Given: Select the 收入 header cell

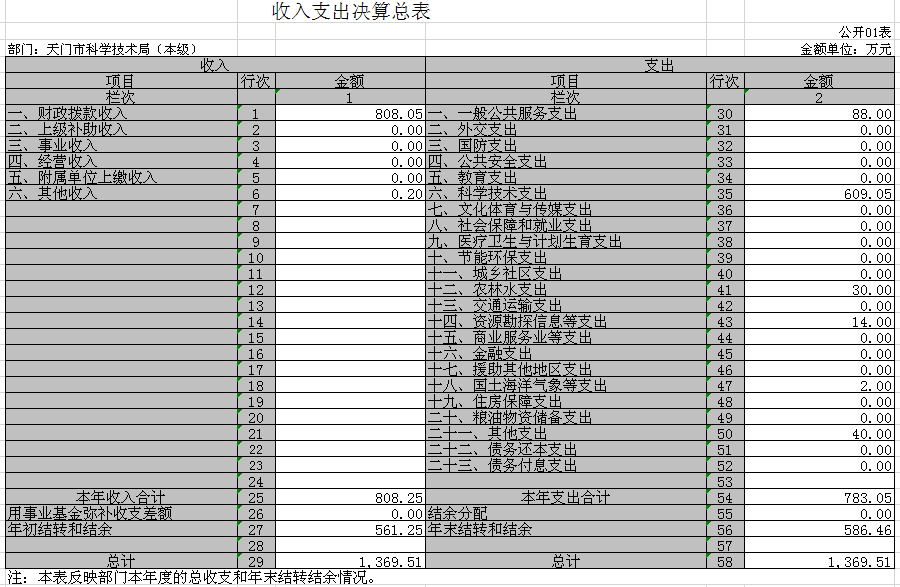Looking at the screenshot, I should pyautogui.click(x=215, y=65).
